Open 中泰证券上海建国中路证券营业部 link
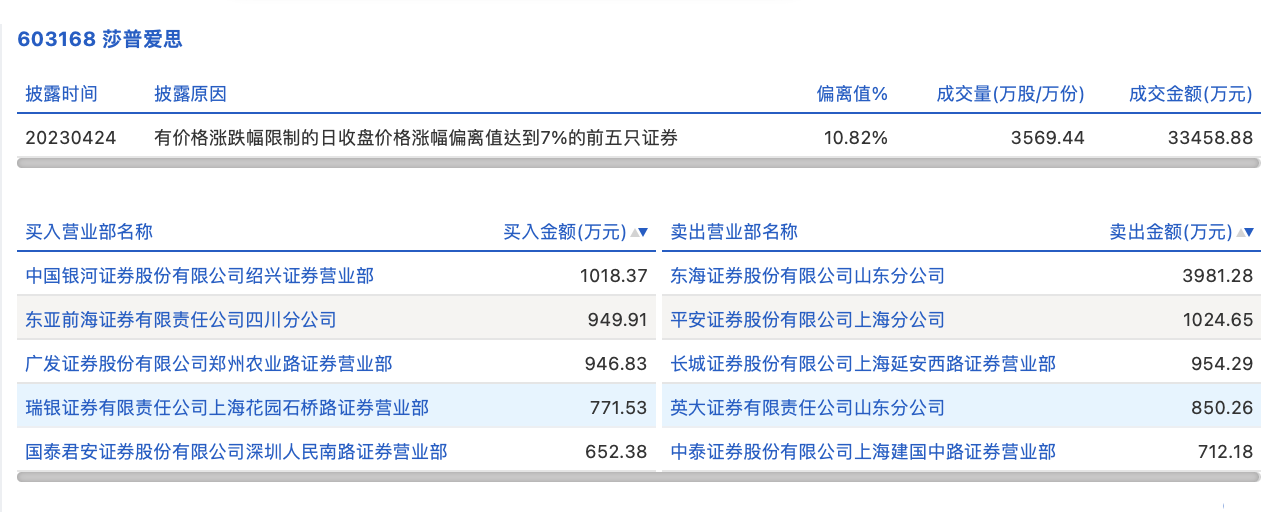Image resolution: width=1278 pixels, height=512 pixels. (863, 452)
